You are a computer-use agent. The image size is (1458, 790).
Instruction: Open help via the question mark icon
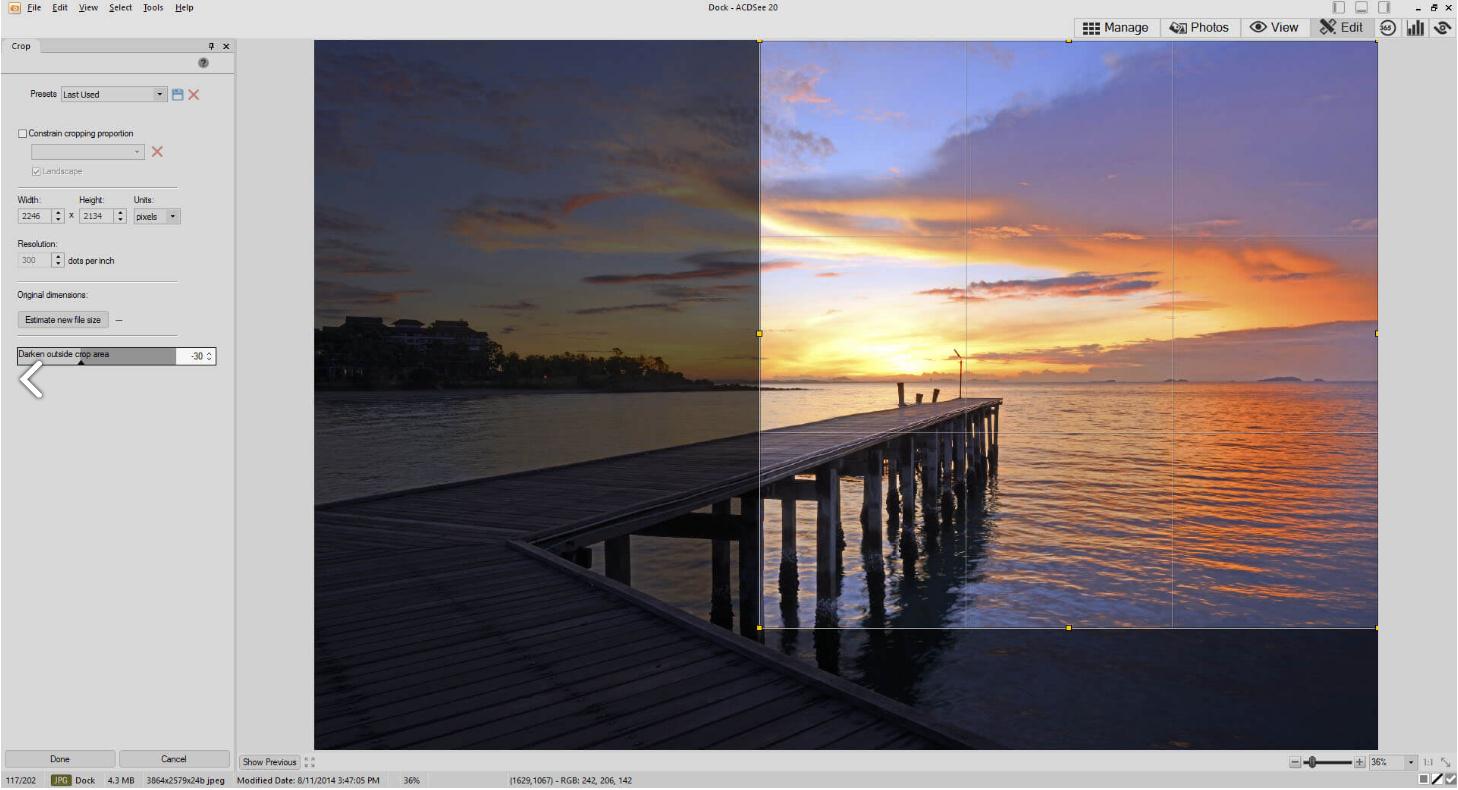[x=202, y=62]
